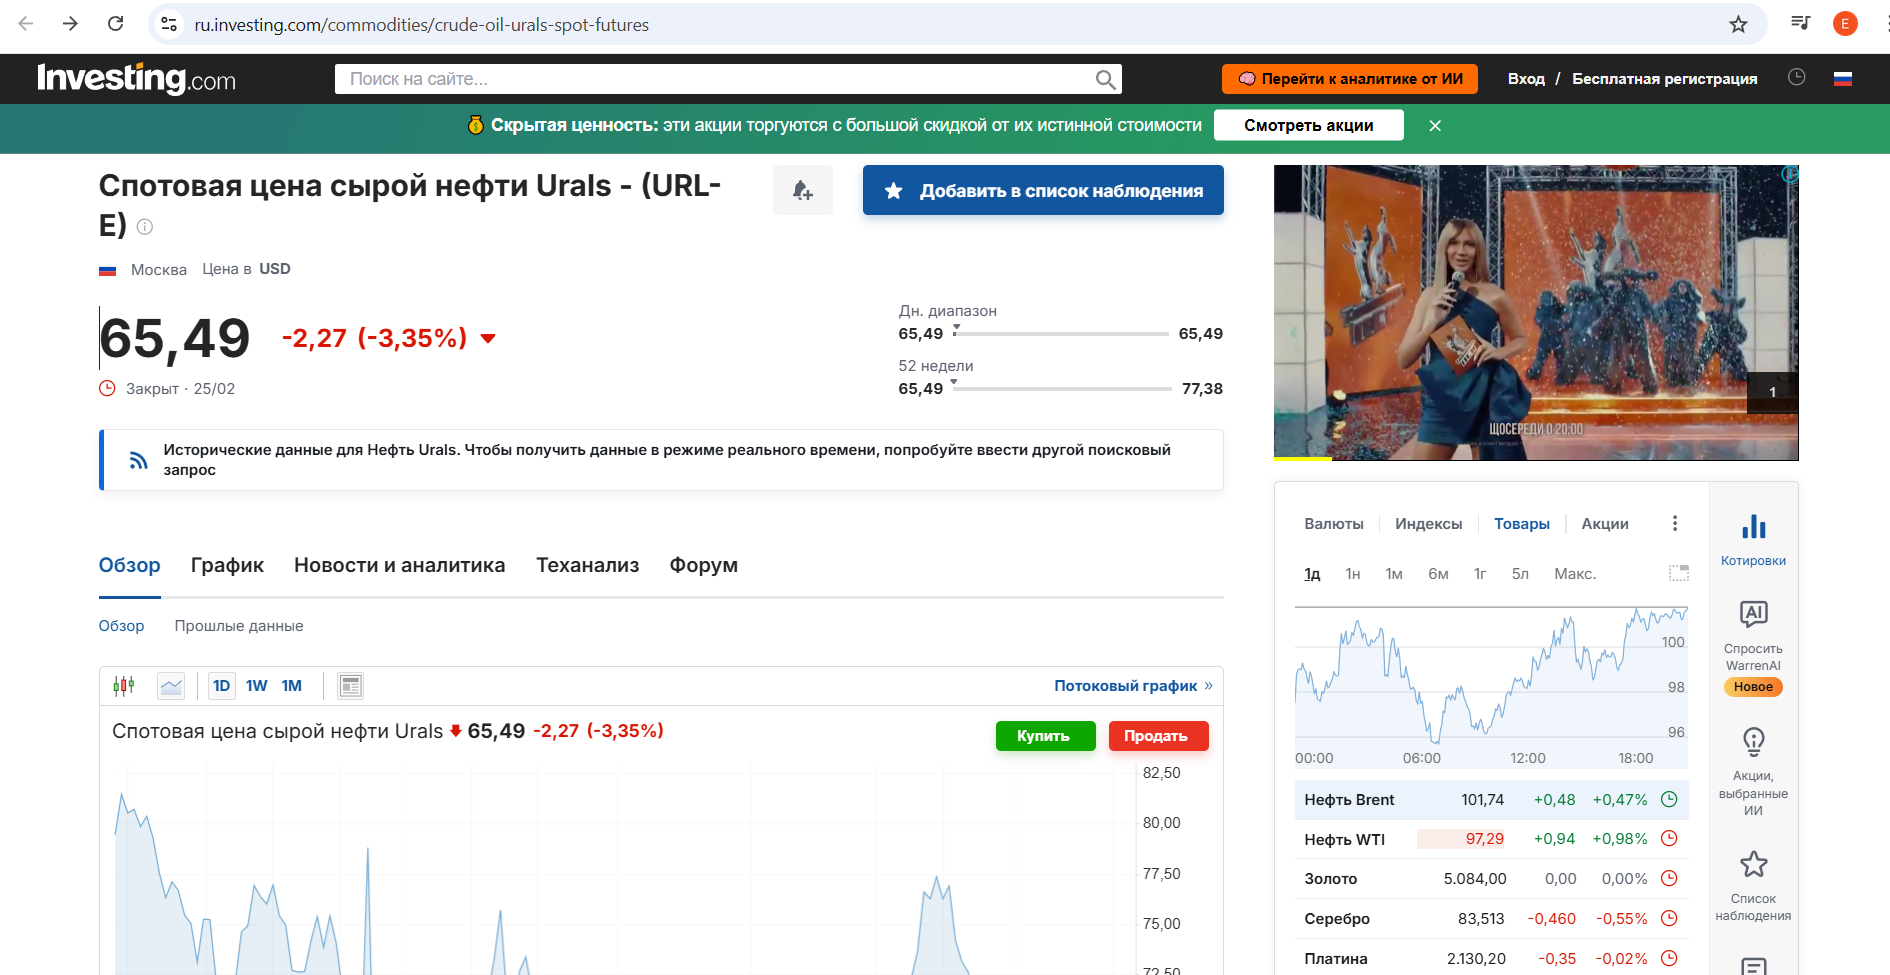This screenshot has width=1890, height=975.
Task: Select the 1W chart interval
Action: point(257,686)
